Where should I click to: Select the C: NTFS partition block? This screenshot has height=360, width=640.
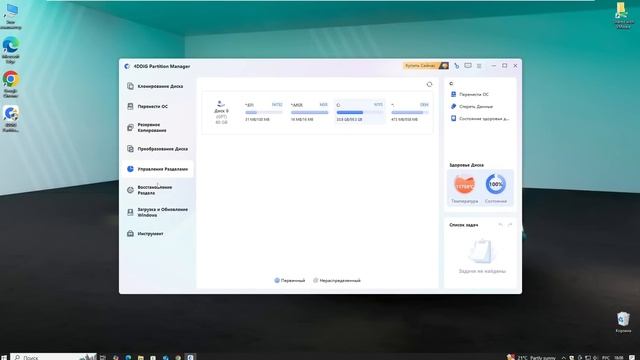(360, 112)
